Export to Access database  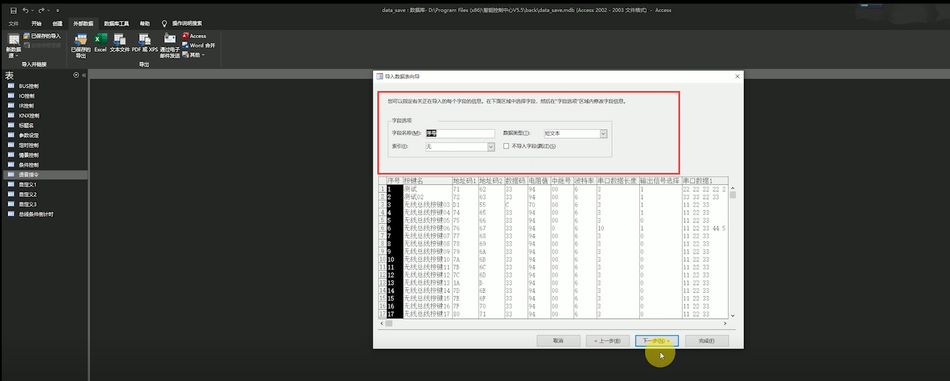coord(194,36)
